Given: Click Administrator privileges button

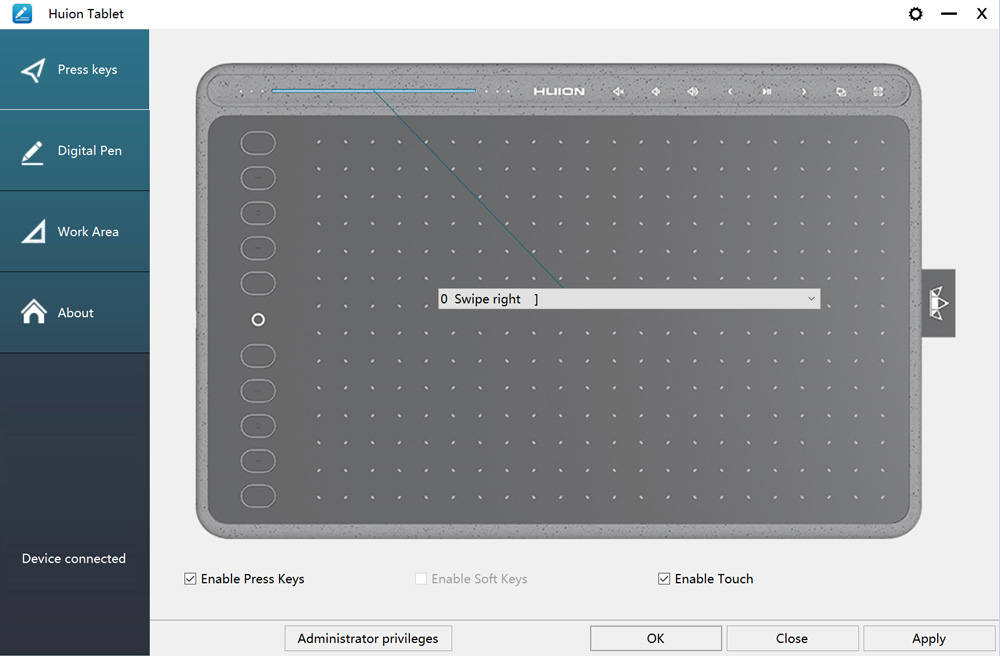Looking at the screenshot, I should (x=368, y=638).
